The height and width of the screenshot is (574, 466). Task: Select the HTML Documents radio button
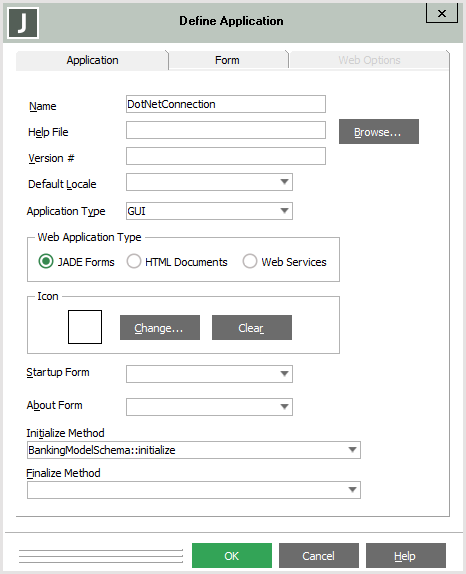pyautogui.click(x=134, y=261)
